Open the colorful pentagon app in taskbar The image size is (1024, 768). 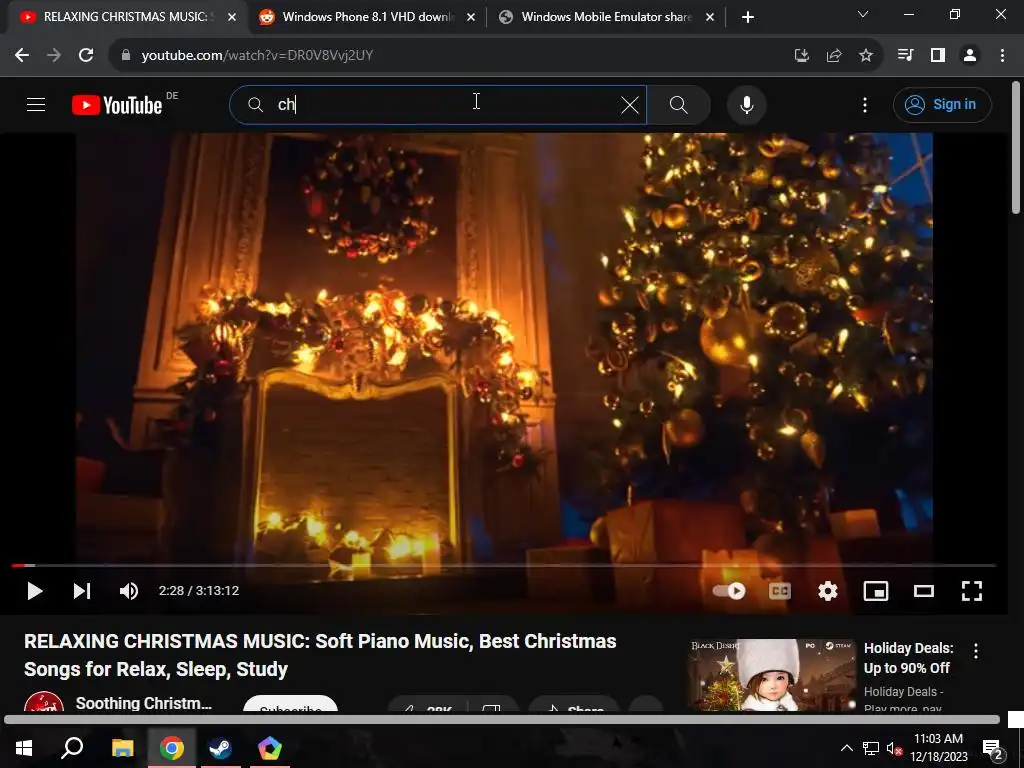click(x=270, y=748)
